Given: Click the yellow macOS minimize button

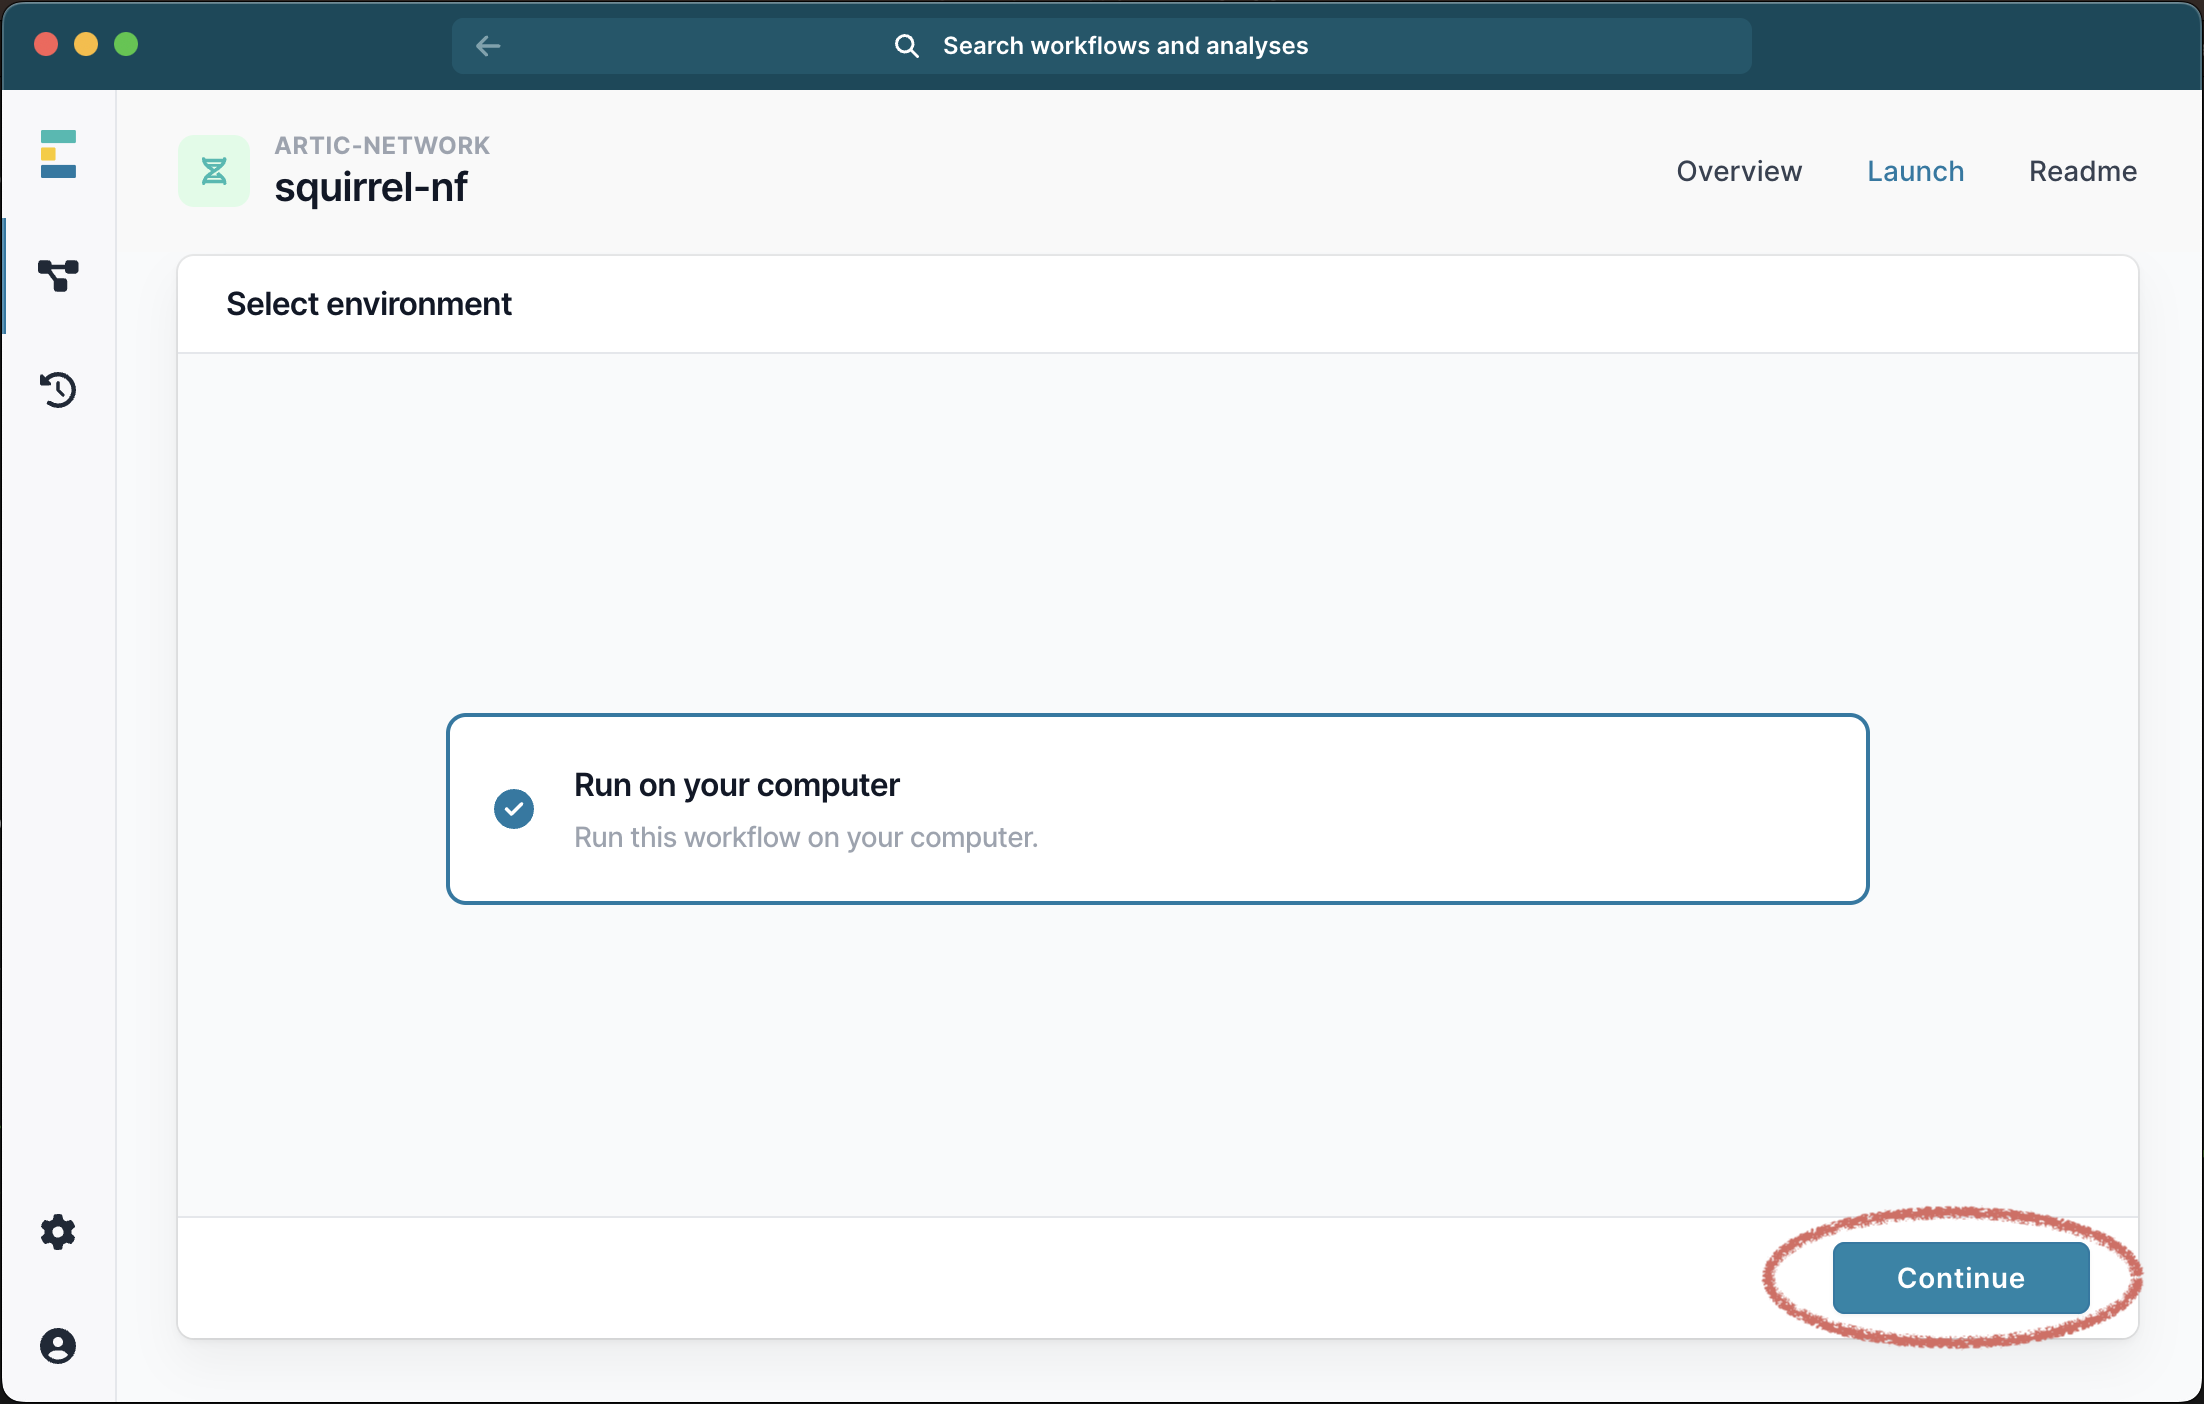Looking at the screenshot, I should click(x=86, y=44).
